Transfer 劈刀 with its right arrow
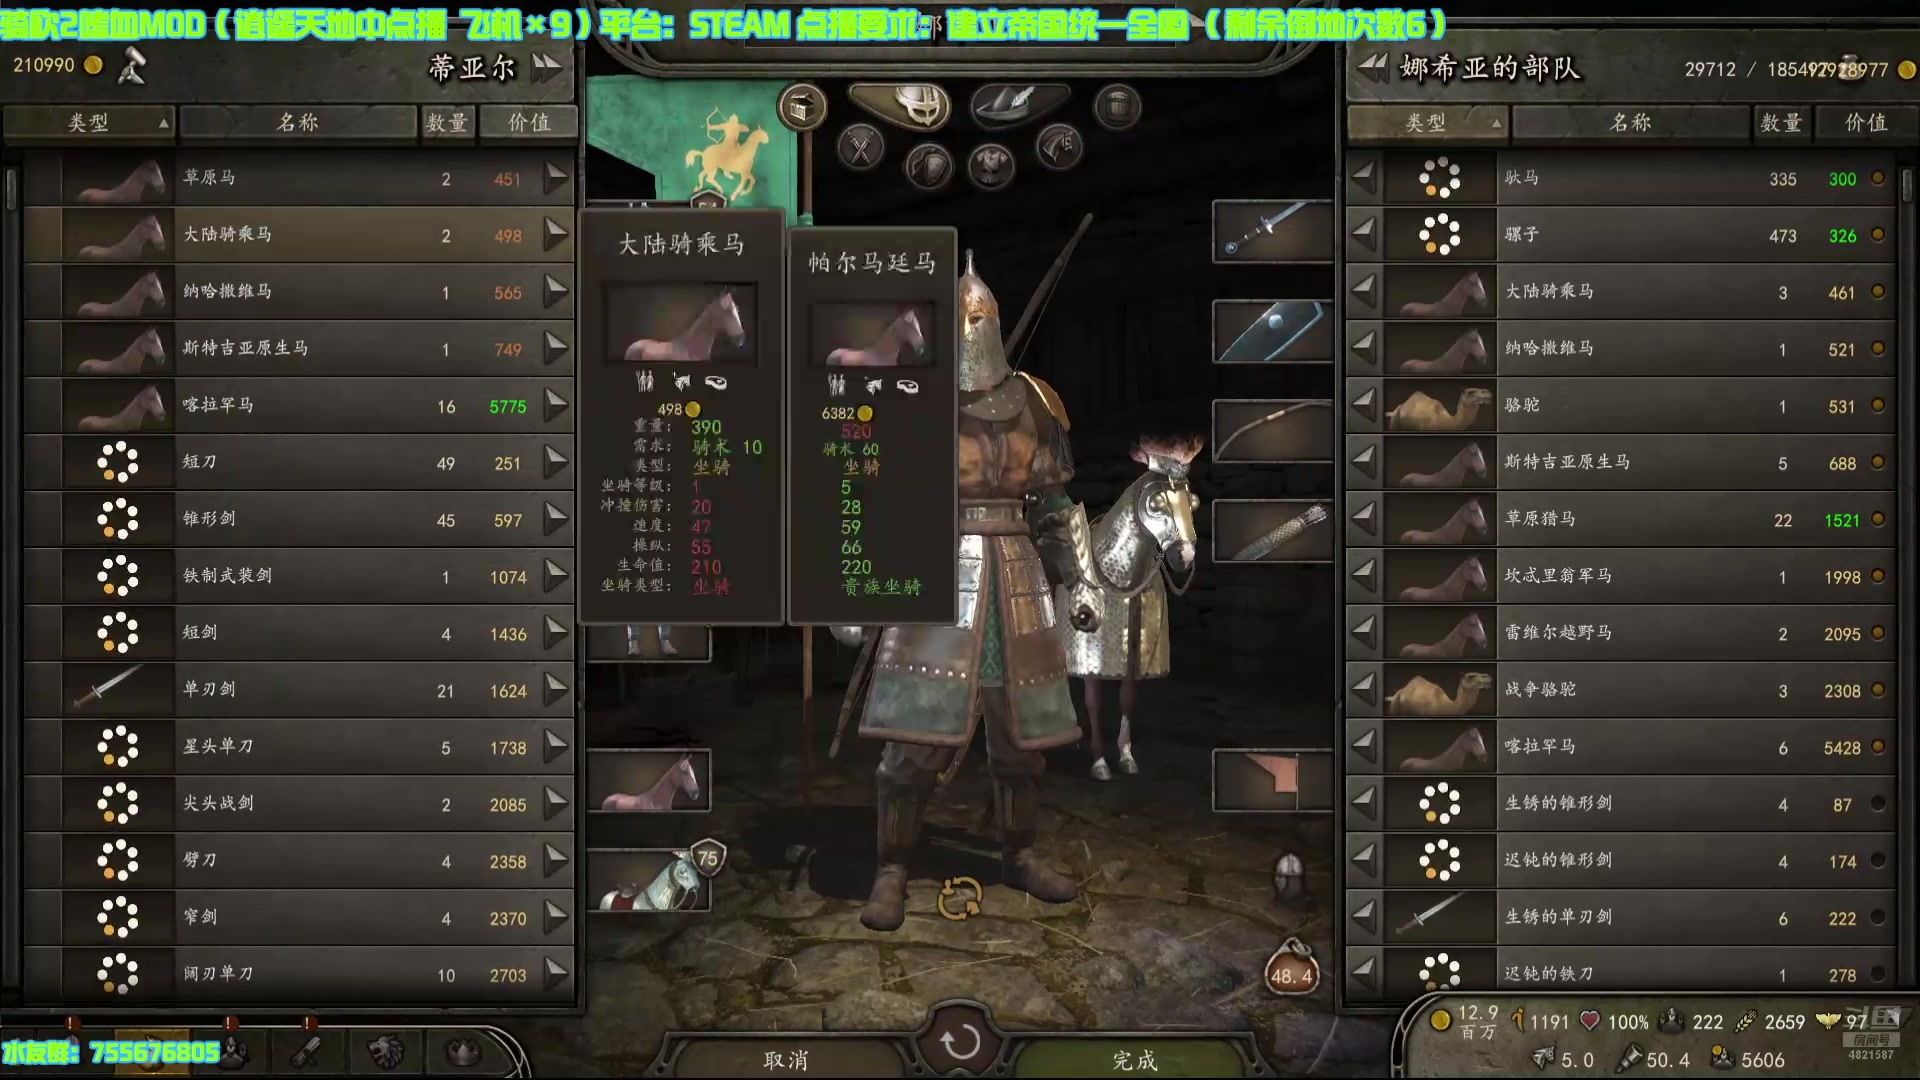Image resolution: width=1920 pixels, height=1080 pixels. [x=556, y=861]
